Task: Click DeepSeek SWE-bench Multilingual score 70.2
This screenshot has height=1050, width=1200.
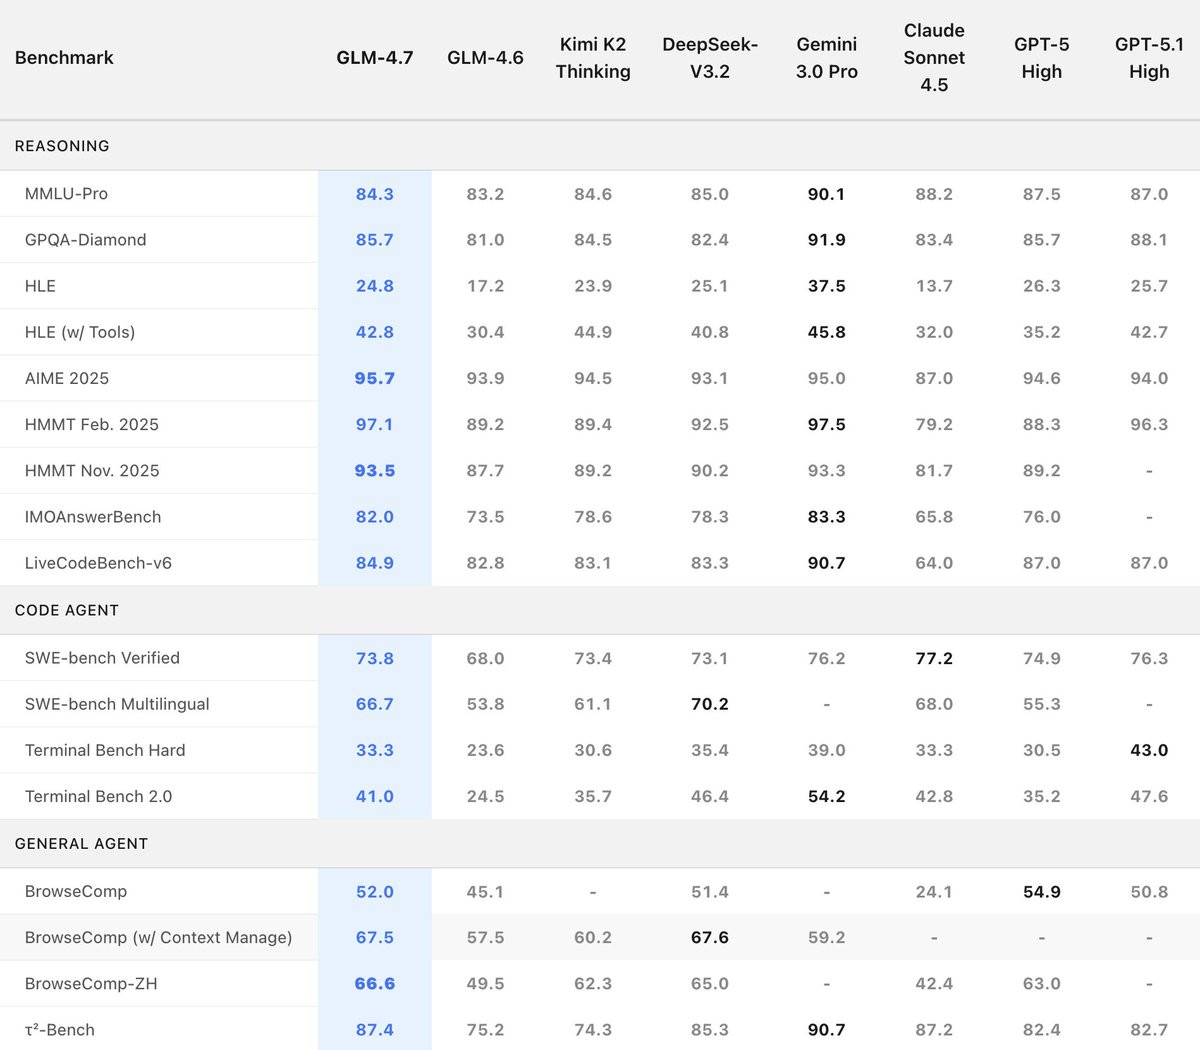Action: click(x=710, y=704)
